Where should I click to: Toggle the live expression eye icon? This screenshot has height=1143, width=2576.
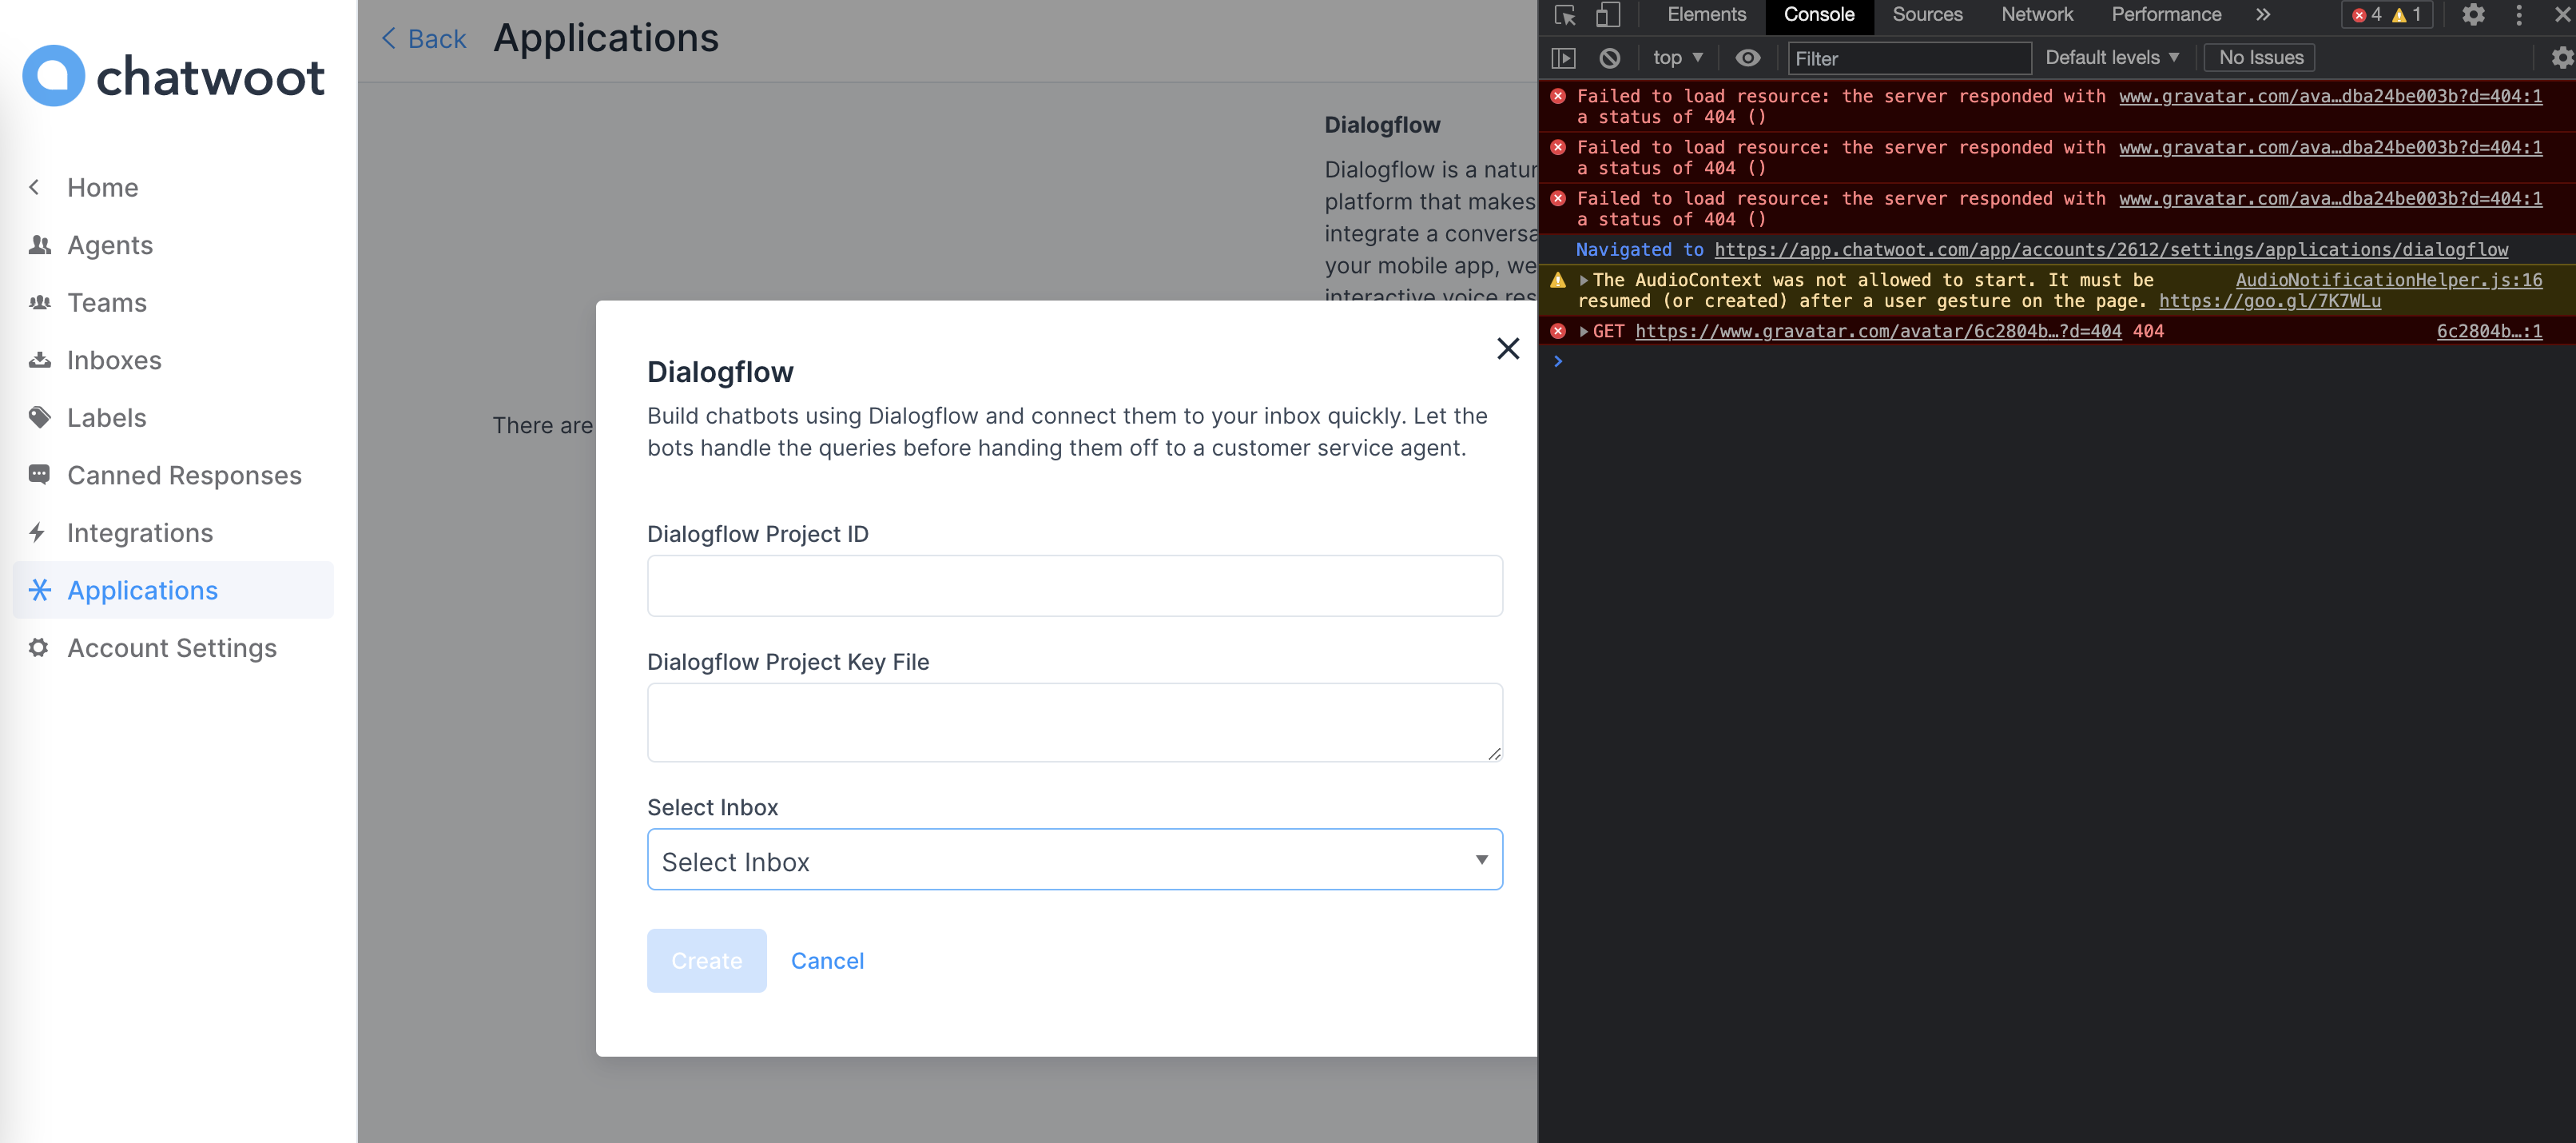tap(1747, 57)
